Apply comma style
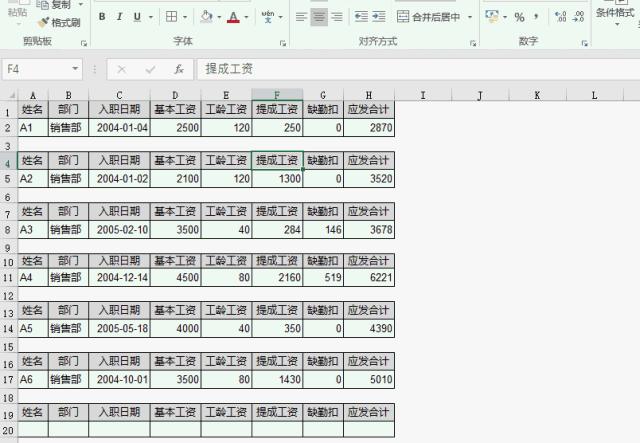This screenshot has width=640, height=443. (x=536, y=17)
